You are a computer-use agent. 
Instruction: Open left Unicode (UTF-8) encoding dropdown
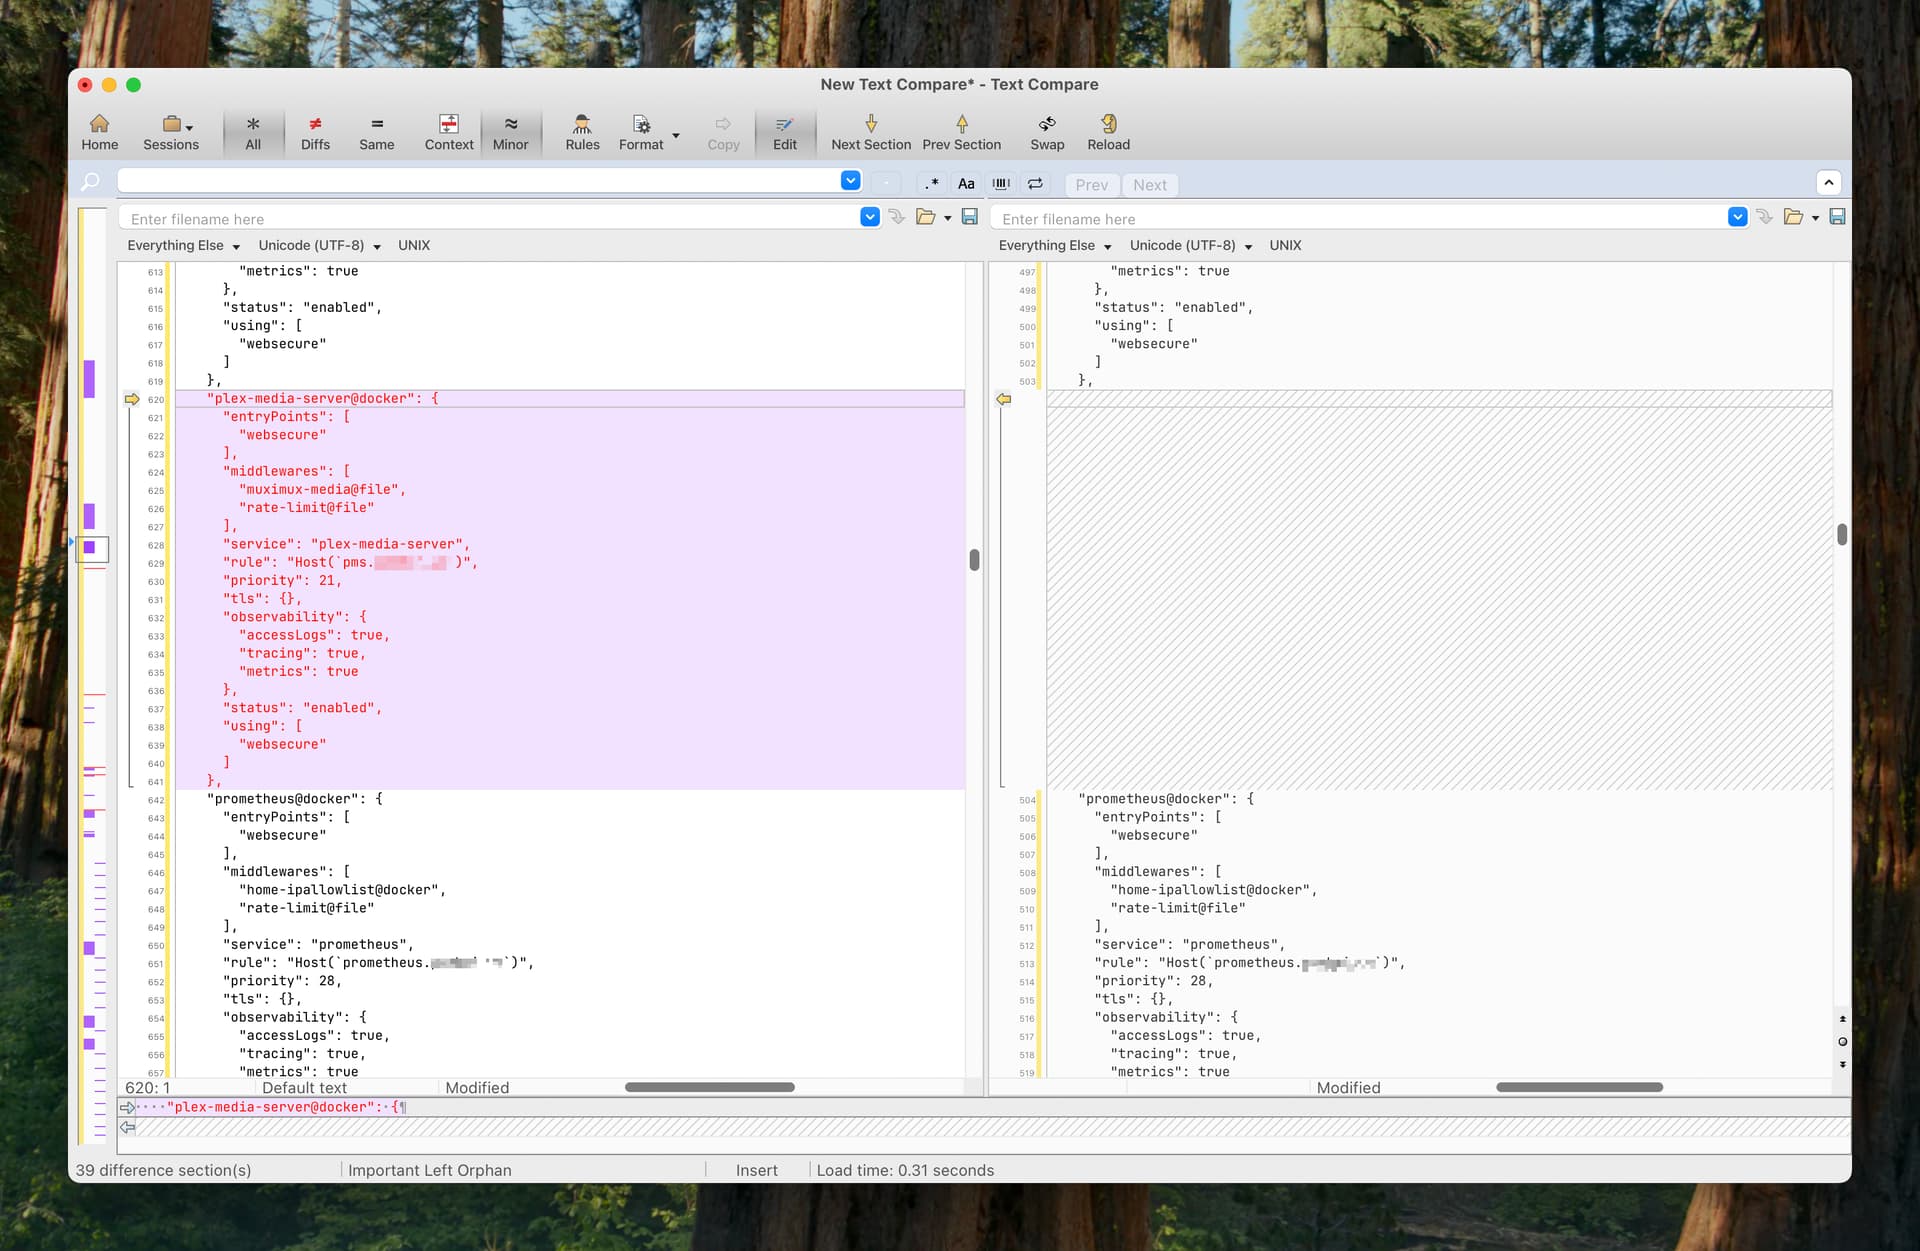tap(319, 245)
